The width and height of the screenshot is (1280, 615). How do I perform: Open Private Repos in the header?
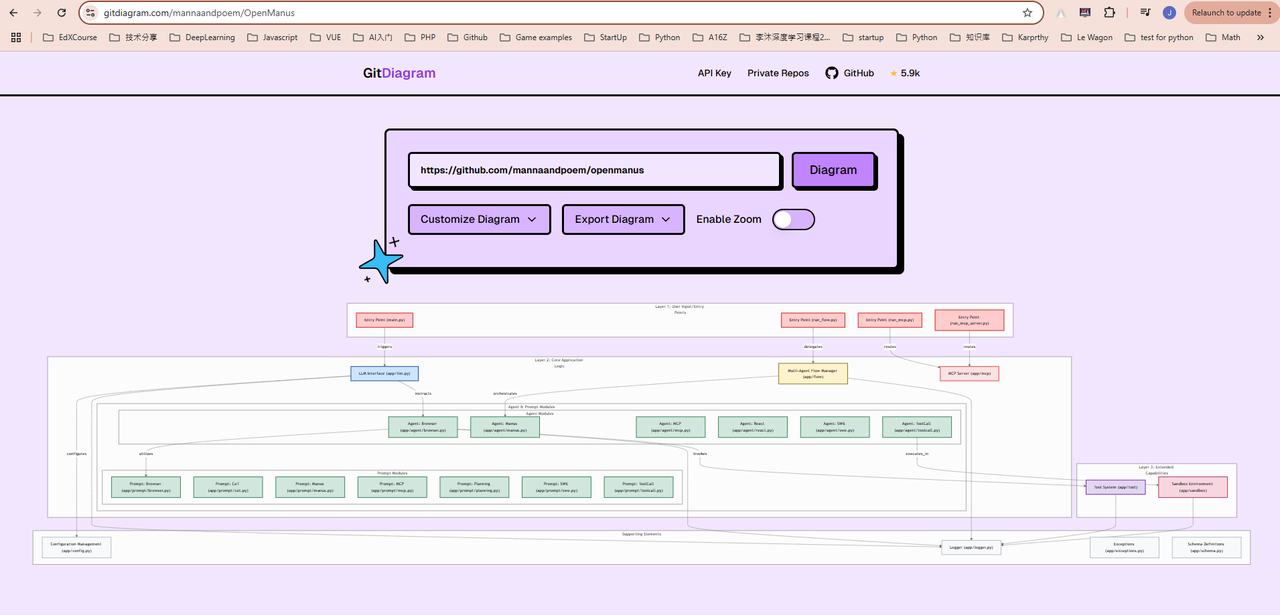coord(778,73)
